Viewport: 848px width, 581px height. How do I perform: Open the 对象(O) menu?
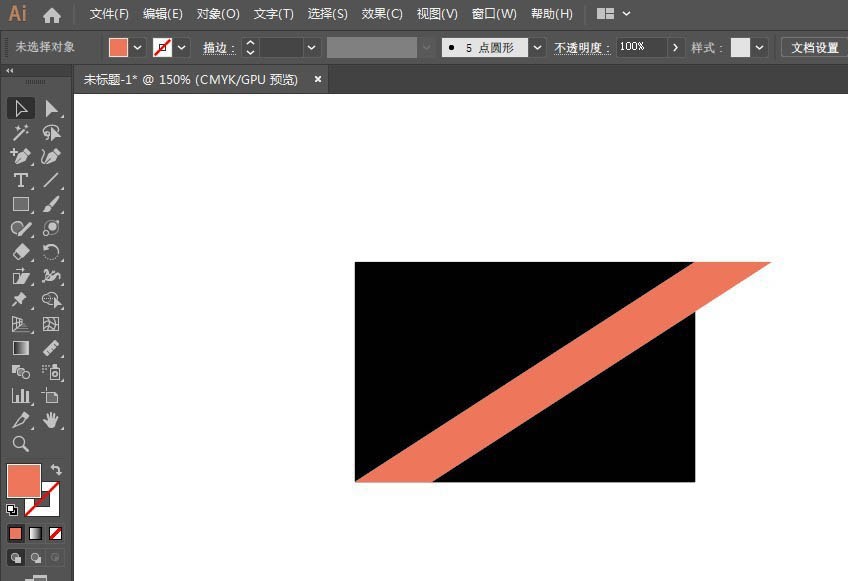[218, 14]
